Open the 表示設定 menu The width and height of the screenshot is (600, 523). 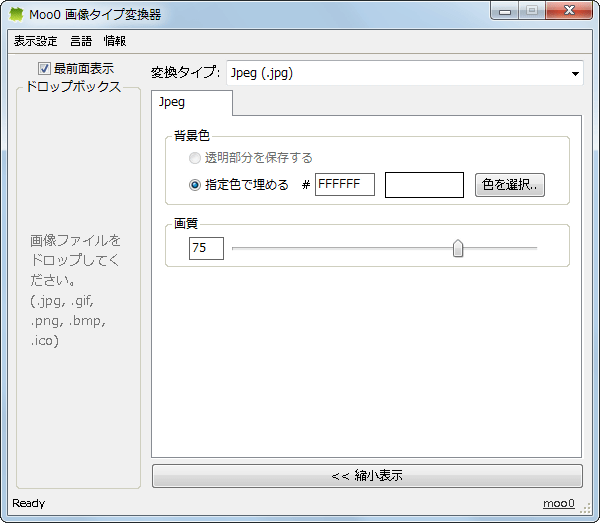pyautogui.click(x=35, y=41)
